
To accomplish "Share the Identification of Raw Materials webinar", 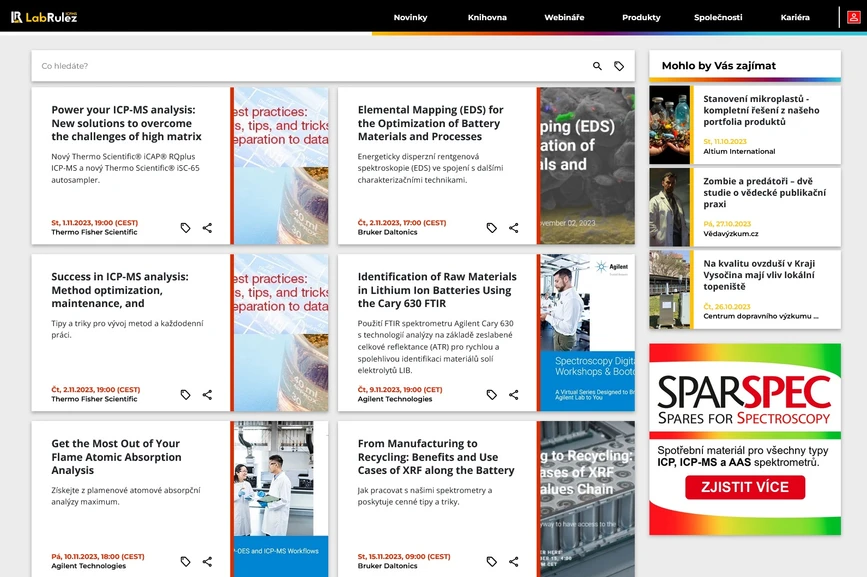I will pyautogui.click(x=514, y=395).
